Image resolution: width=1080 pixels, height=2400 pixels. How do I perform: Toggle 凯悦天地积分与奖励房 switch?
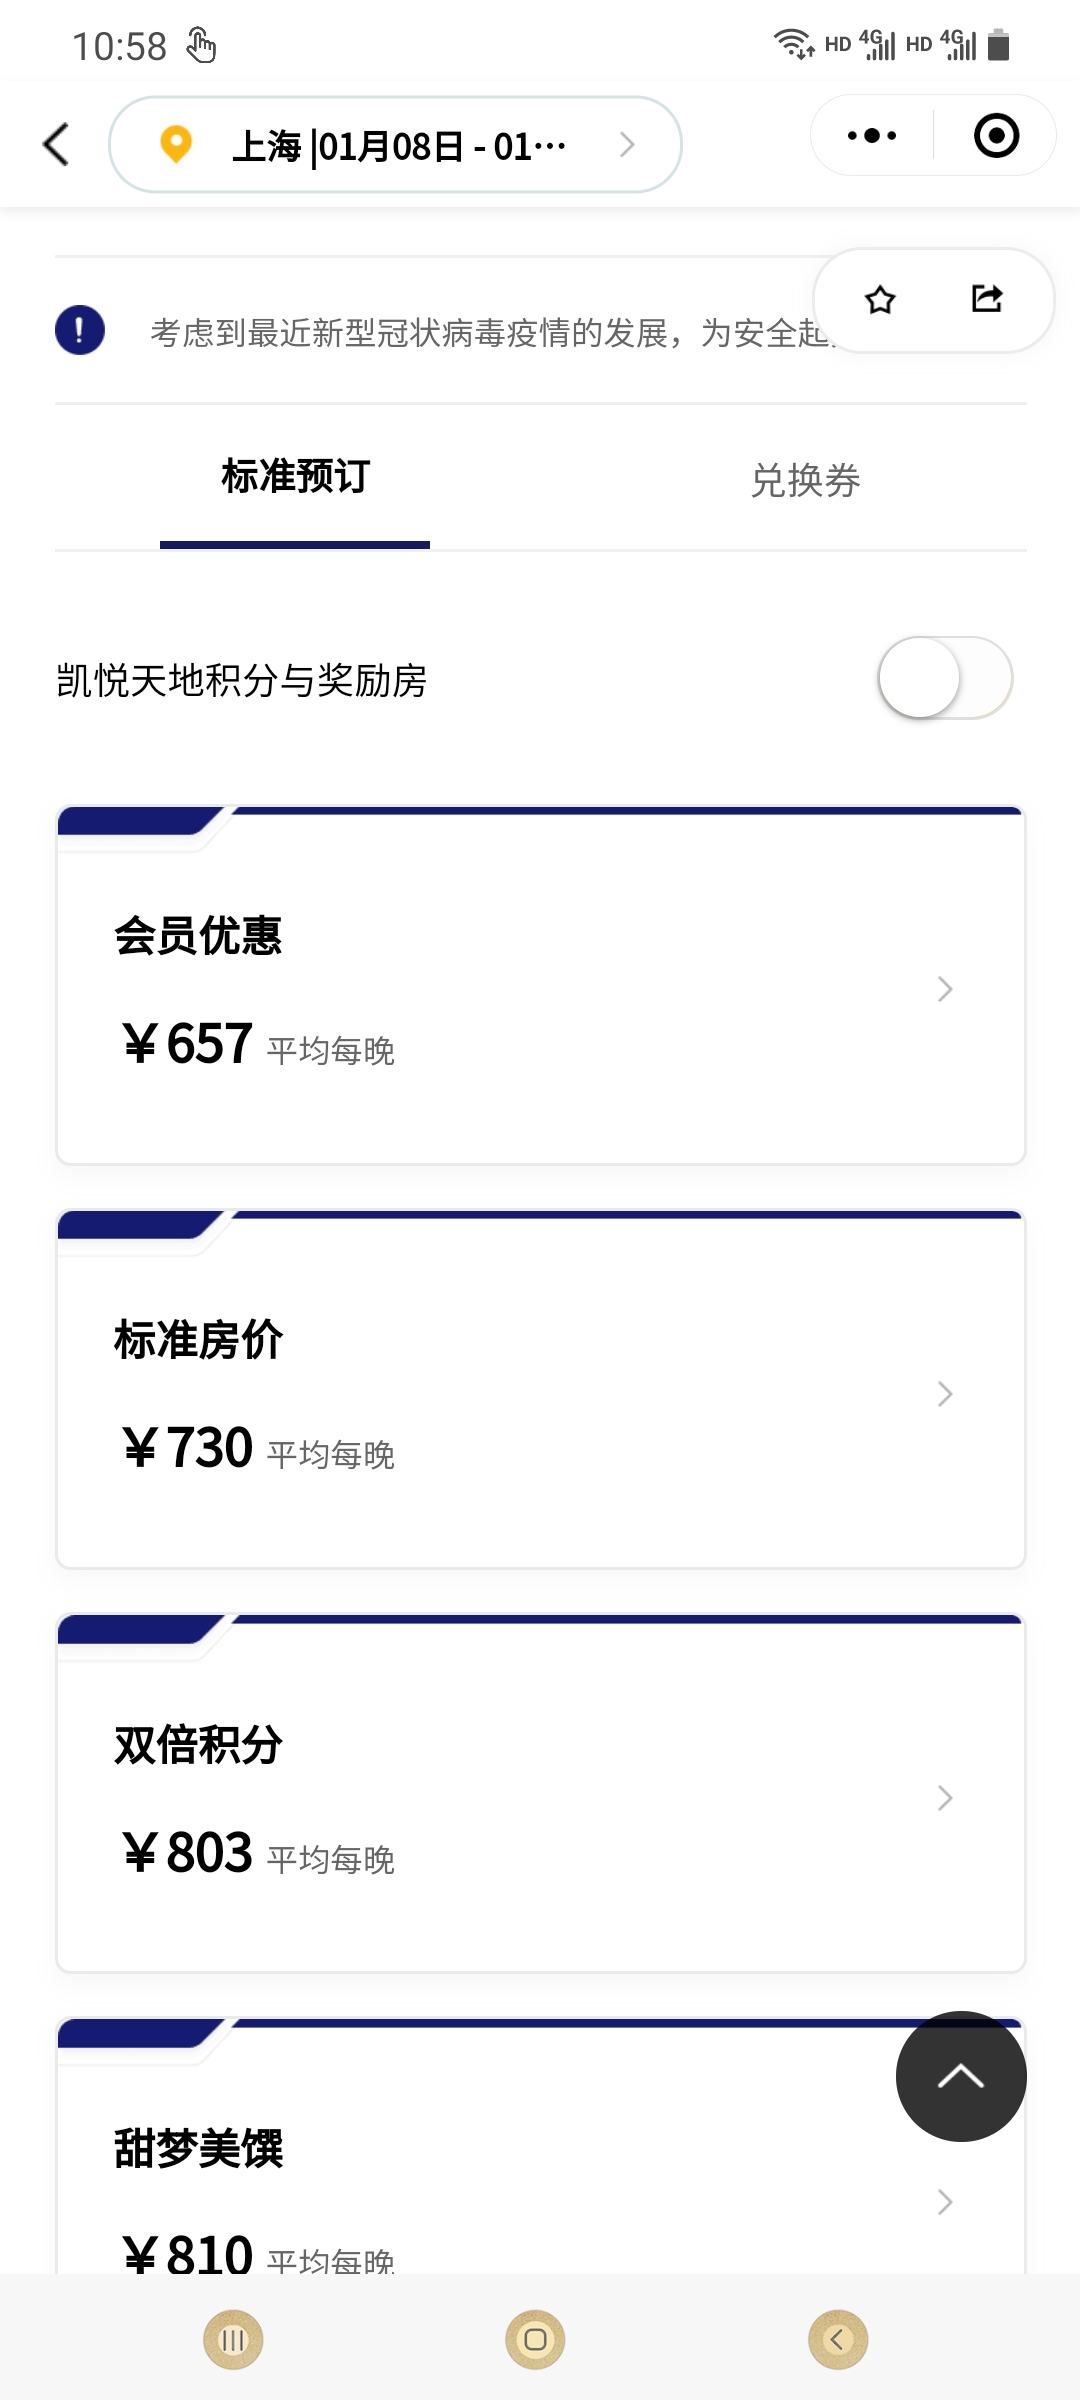(x=945, y=677)
